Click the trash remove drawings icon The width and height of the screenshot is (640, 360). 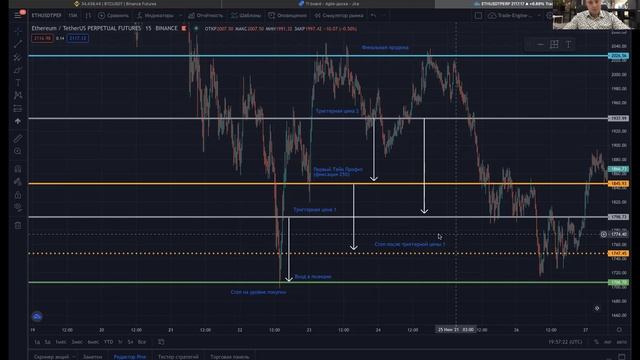pos(18,225)
